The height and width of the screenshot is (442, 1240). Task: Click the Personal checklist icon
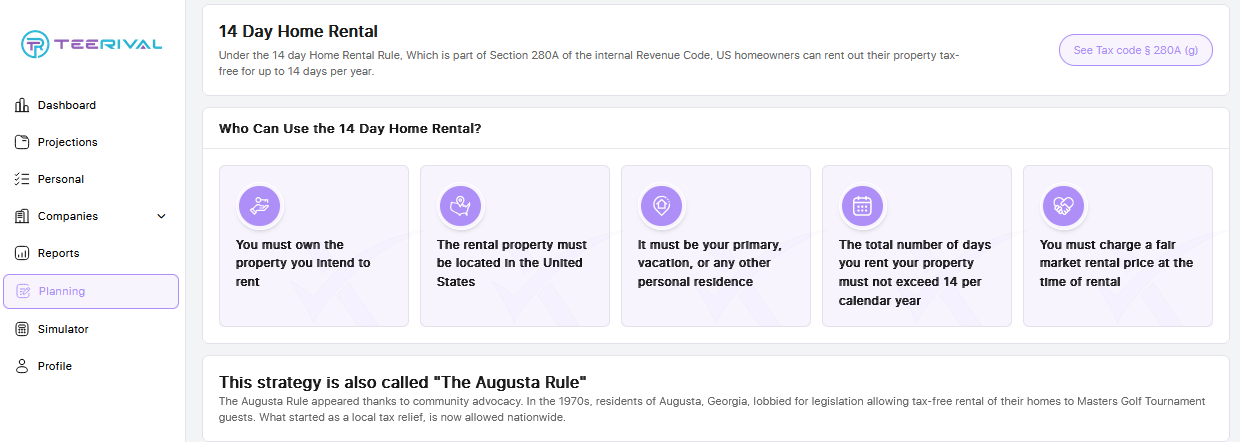tap(22, 179)
